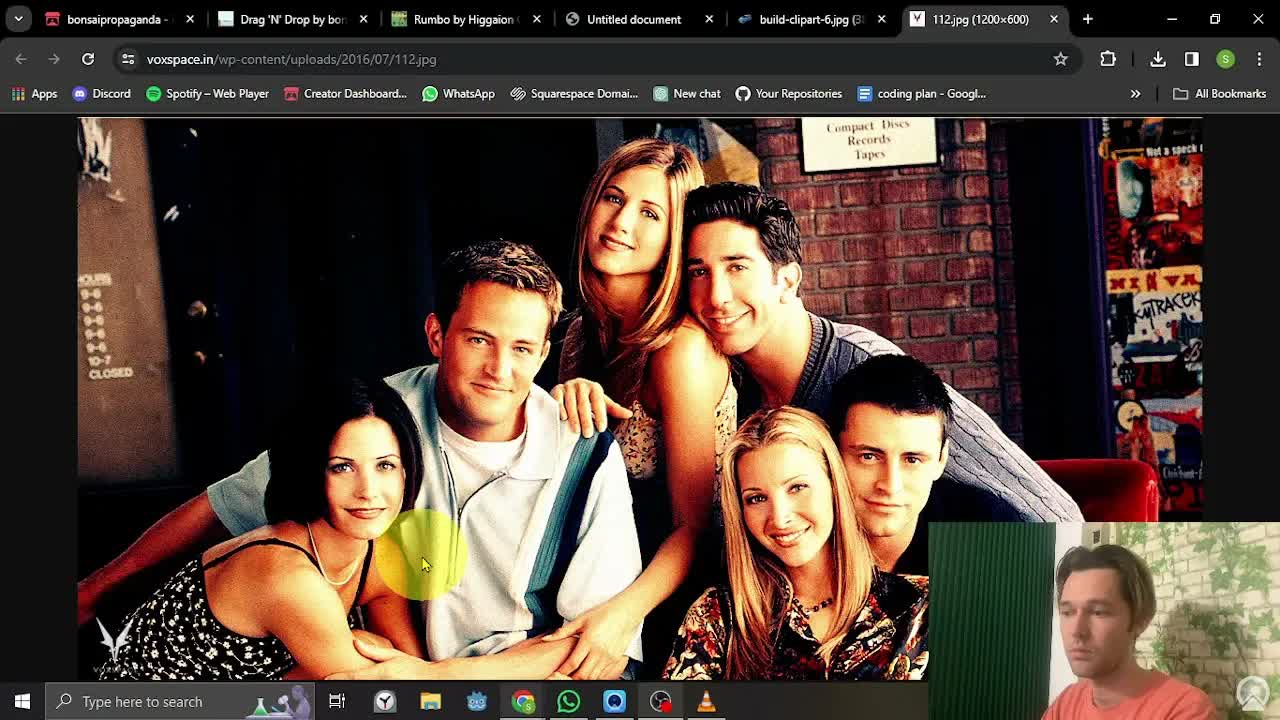Open the clock-face app in the taskbar
Viewport: 1280px width, 720px height.
click(385, 701)
